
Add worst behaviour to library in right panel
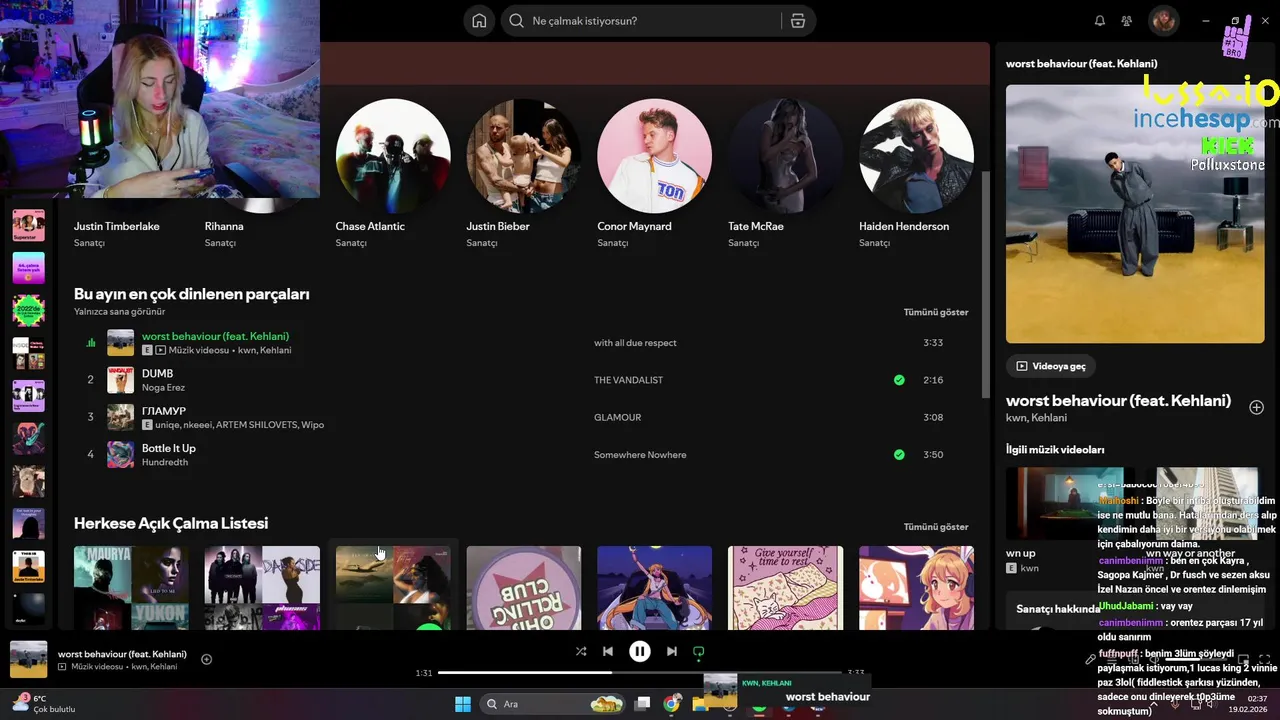1257,407
